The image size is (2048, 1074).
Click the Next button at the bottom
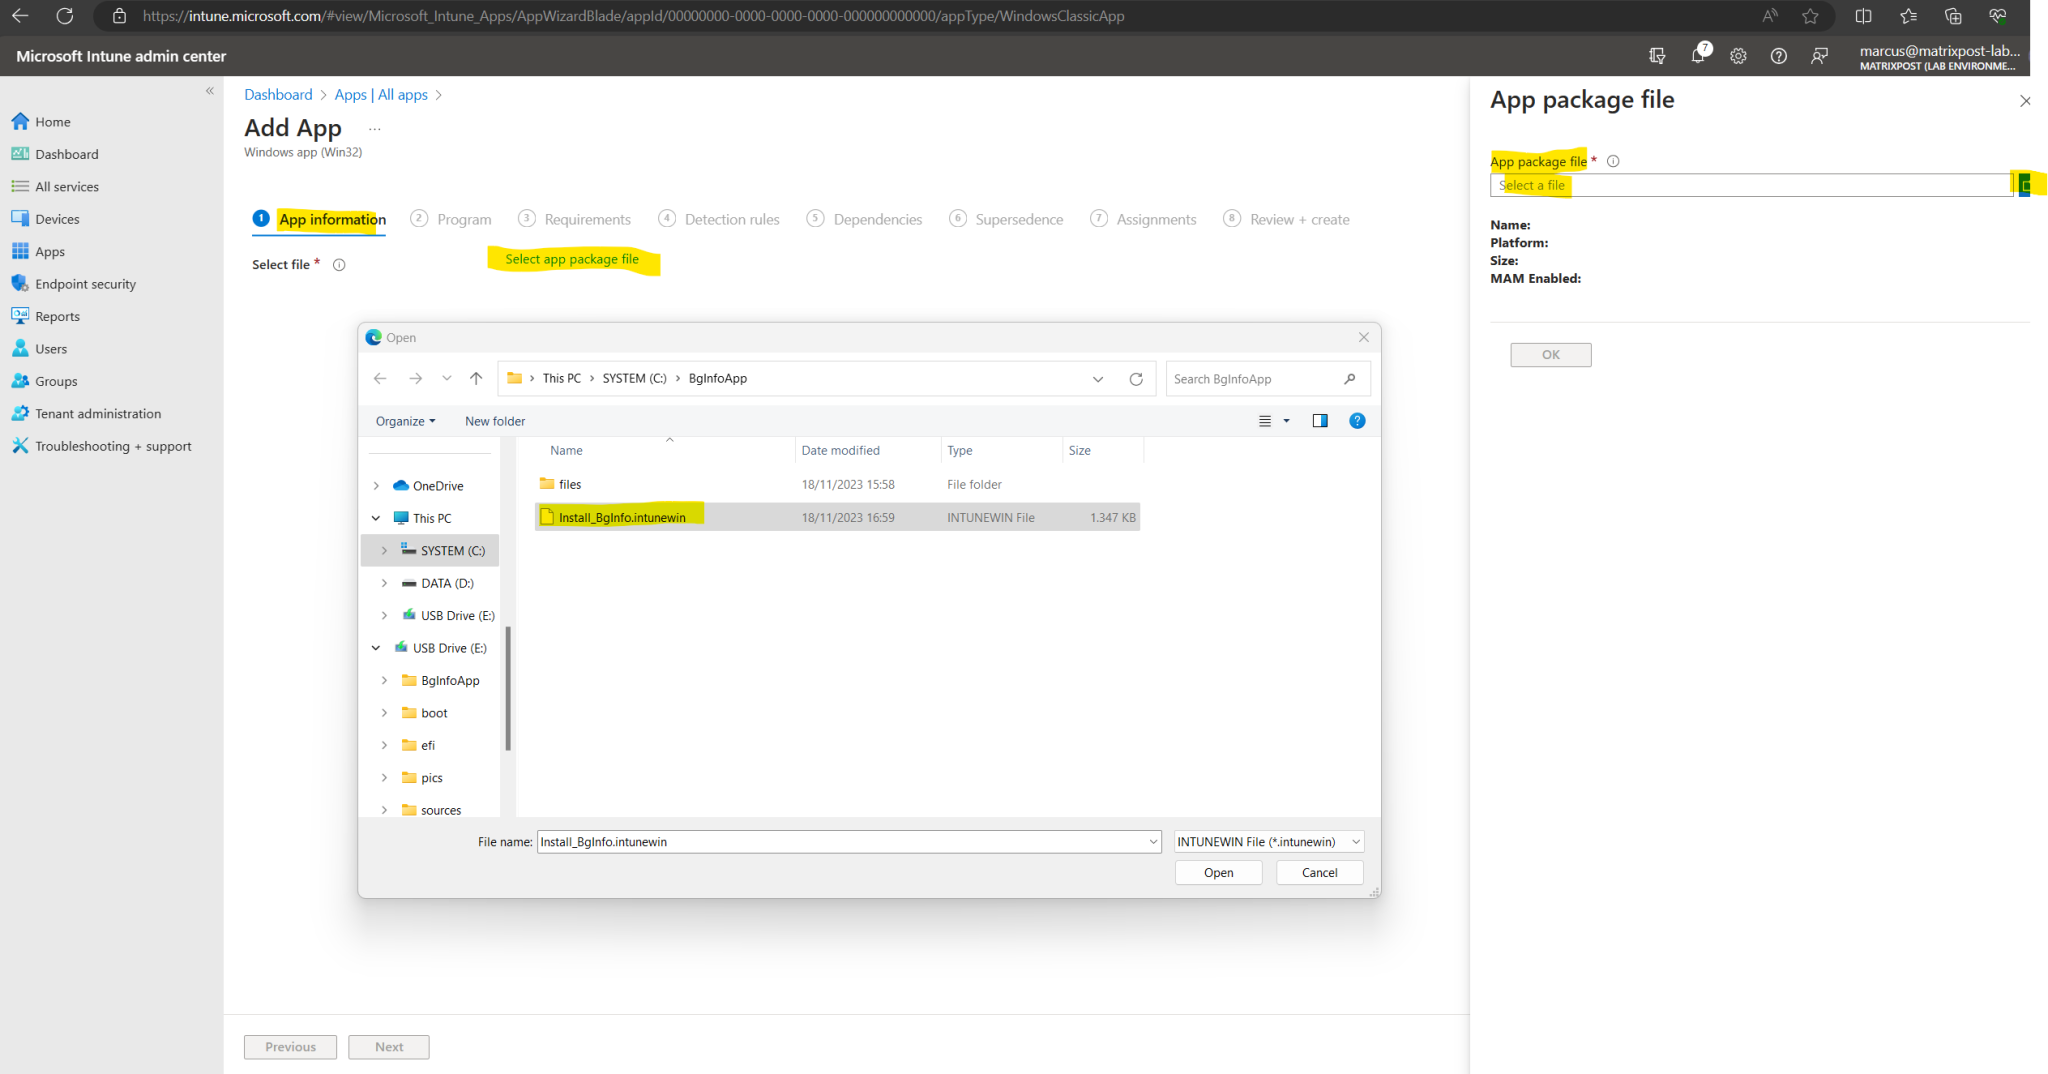(x=388, y=1046)
